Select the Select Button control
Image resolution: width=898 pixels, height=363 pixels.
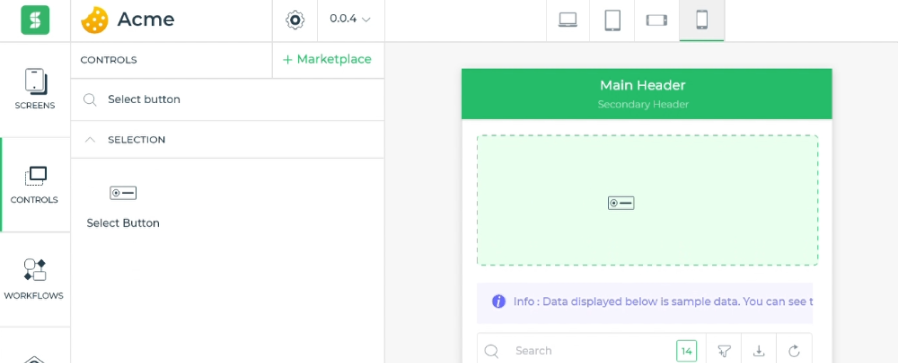click(x=123, y=205)
